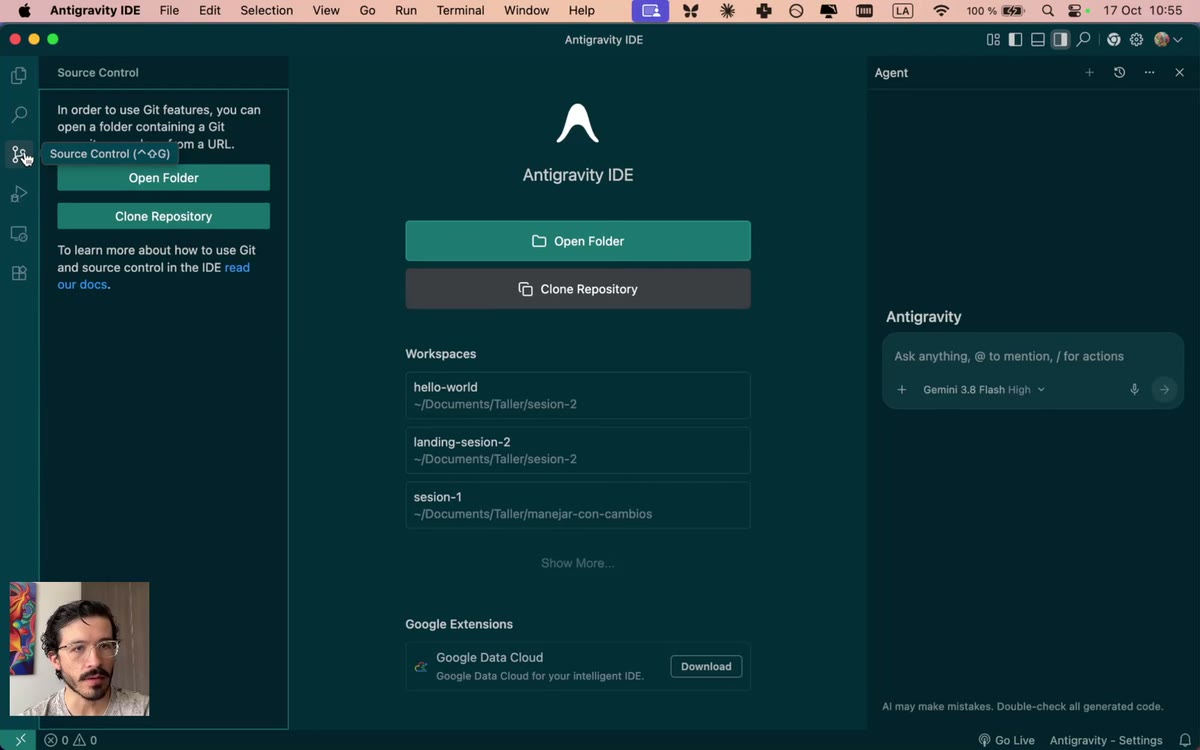Click the microphone voice input icon
This screenshot has height=750, width=1200.
click(1134, 390)
